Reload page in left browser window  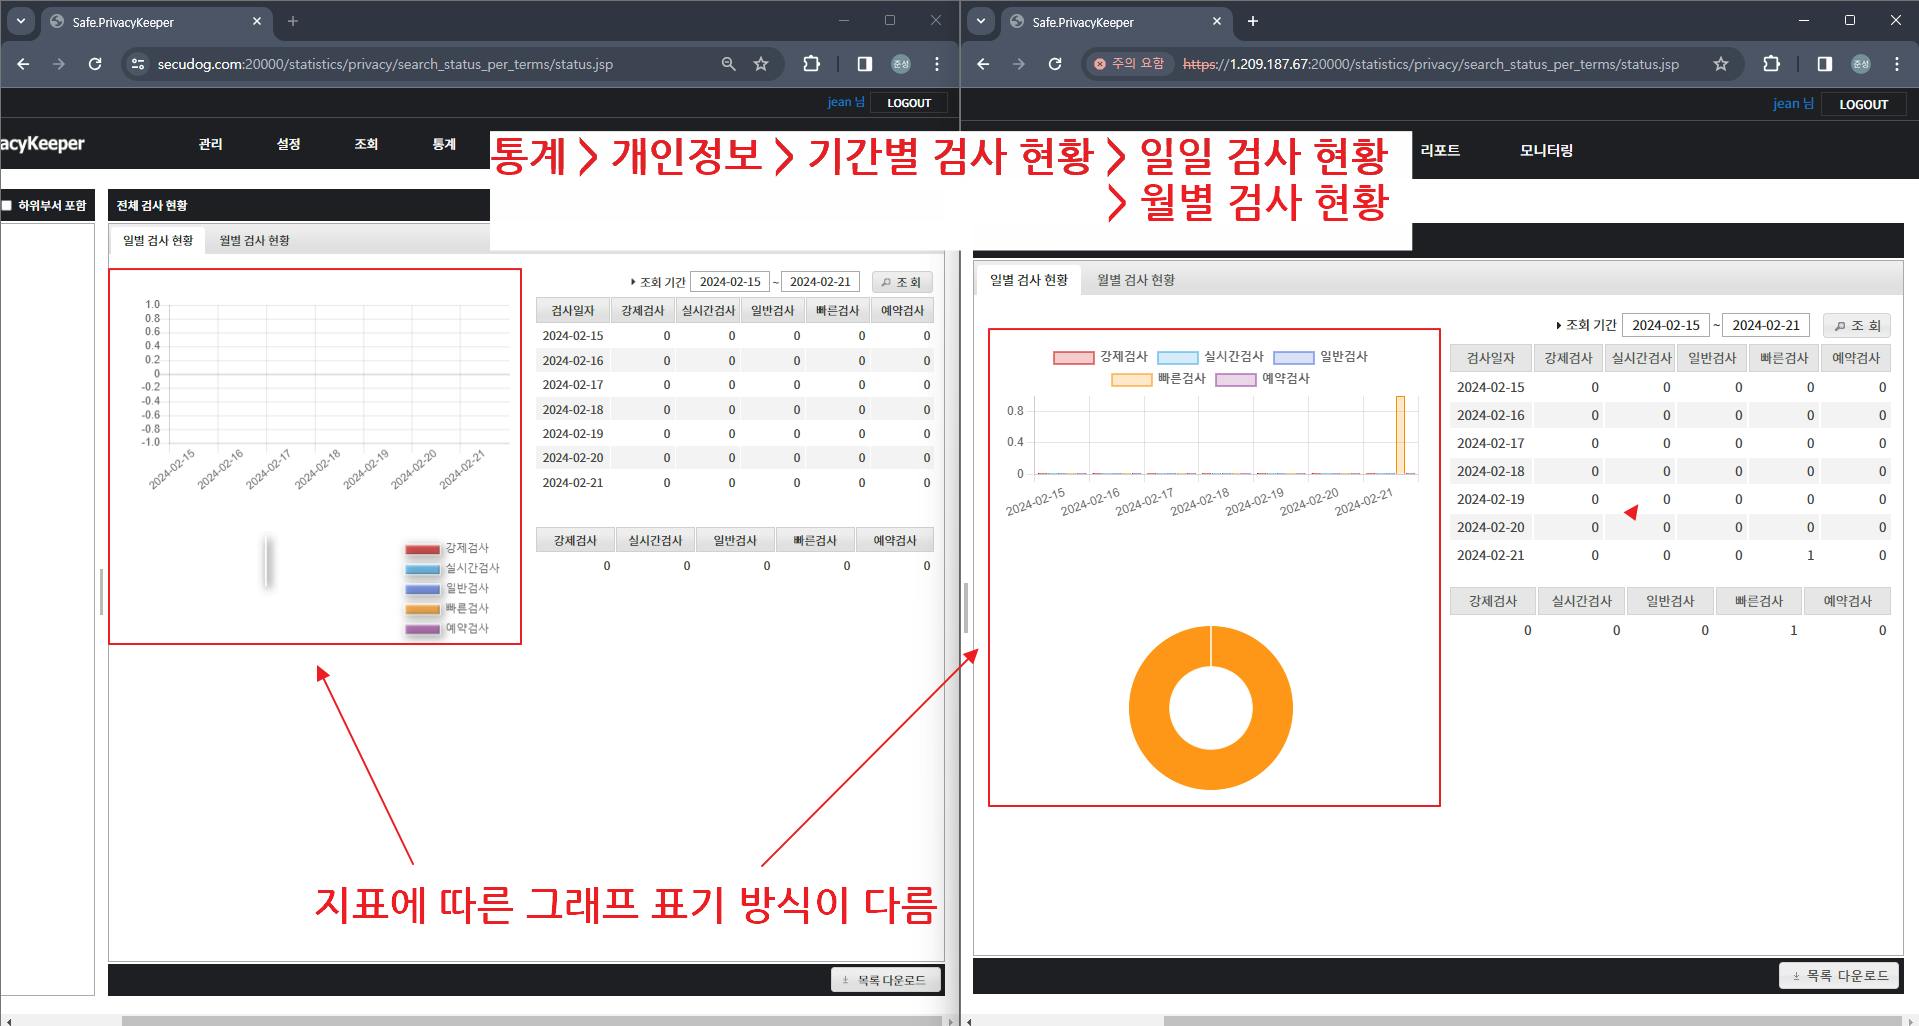tap(95, 64)
